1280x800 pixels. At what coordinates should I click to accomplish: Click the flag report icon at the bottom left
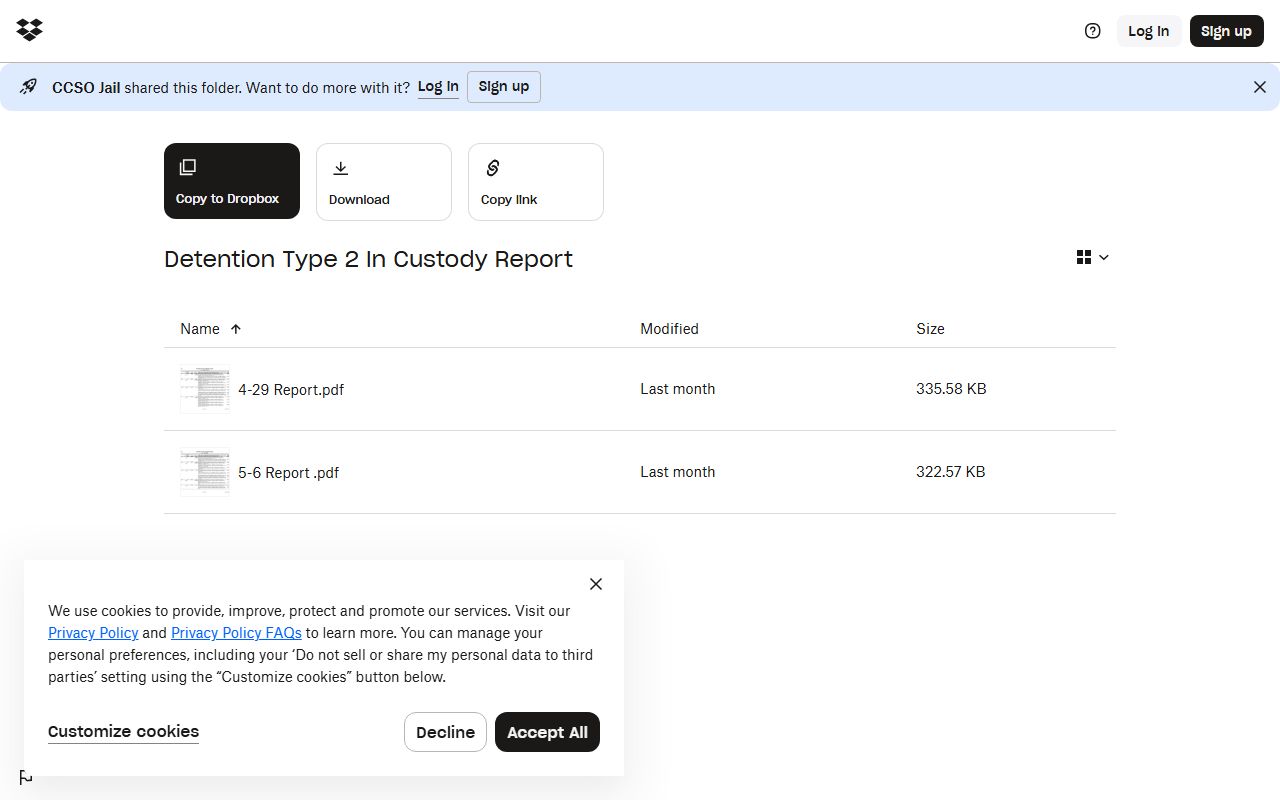click(x=26, y=778)
